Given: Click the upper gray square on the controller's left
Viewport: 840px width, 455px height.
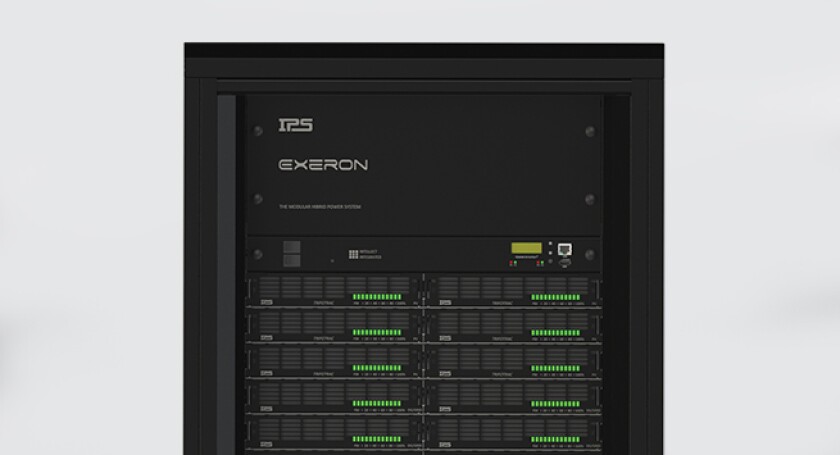Looking at the screenshot, I should 292,247.
